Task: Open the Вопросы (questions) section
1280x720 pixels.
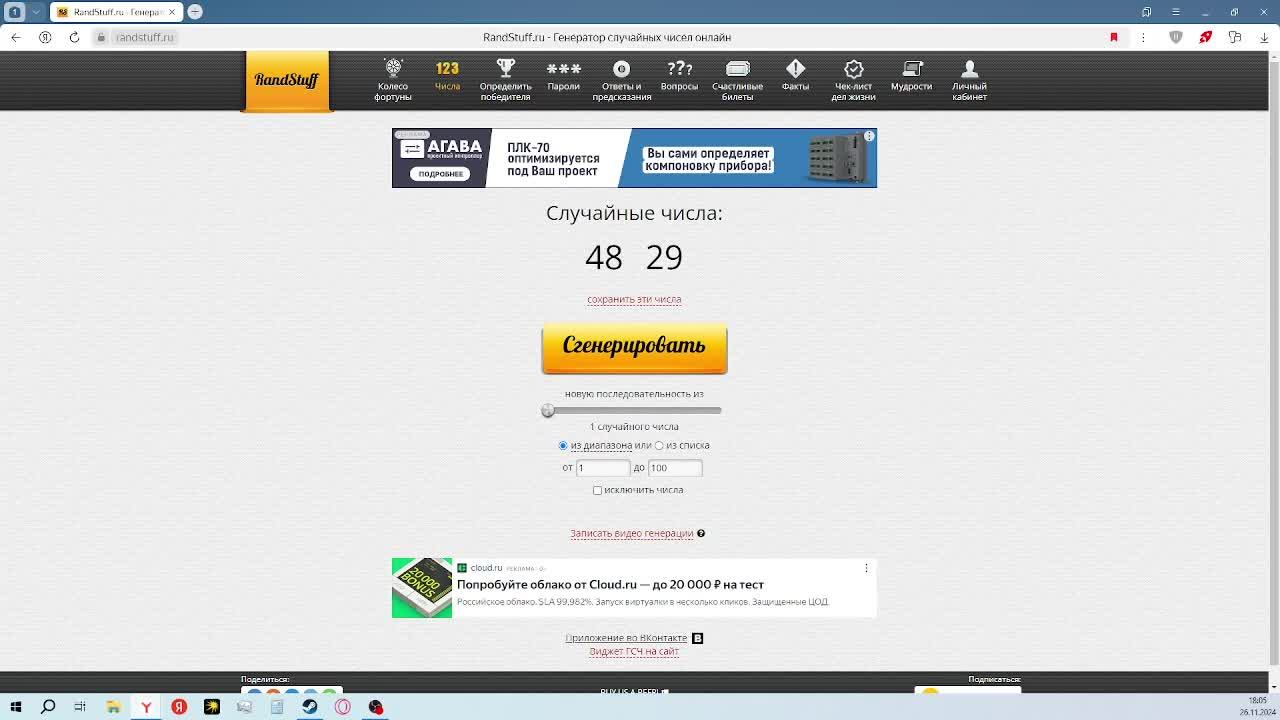Action: (x=679, y=75)
